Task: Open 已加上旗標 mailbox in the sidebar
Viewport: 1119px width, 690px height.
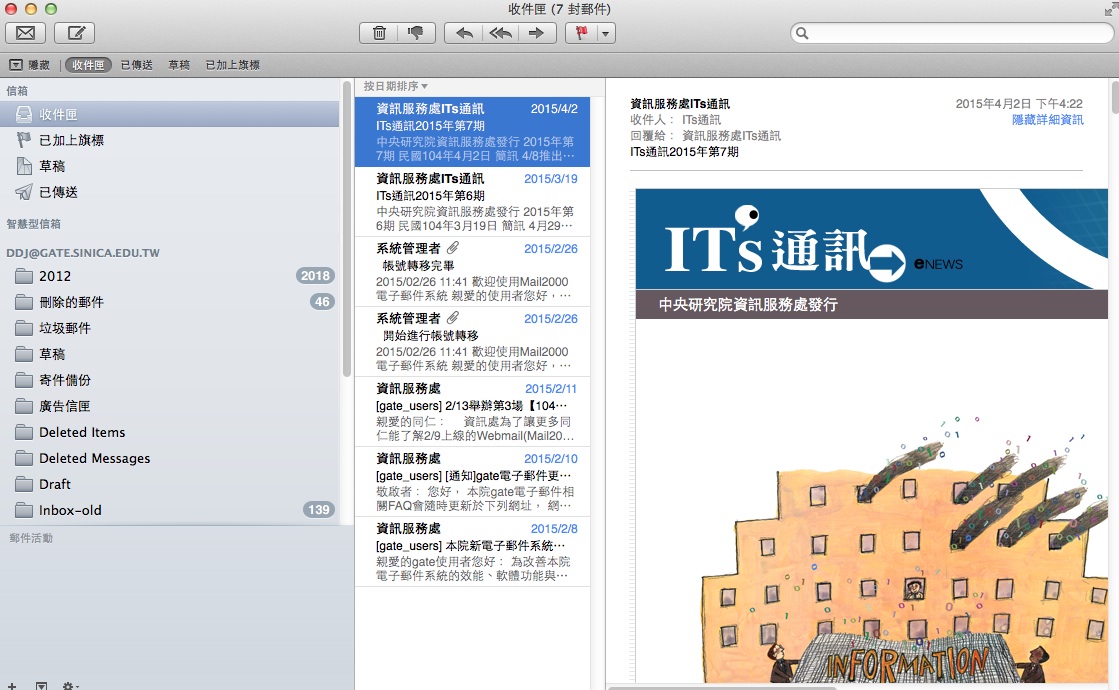Action: tap(170, 140)
